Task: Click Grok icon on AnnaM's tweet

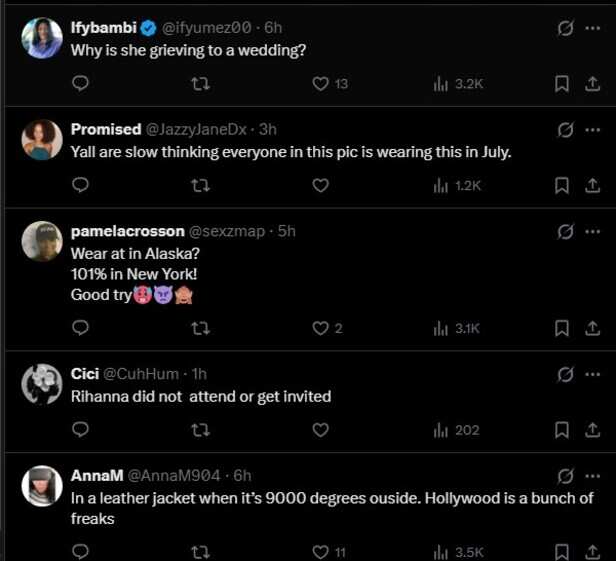Action: click(x=565, y=476)
